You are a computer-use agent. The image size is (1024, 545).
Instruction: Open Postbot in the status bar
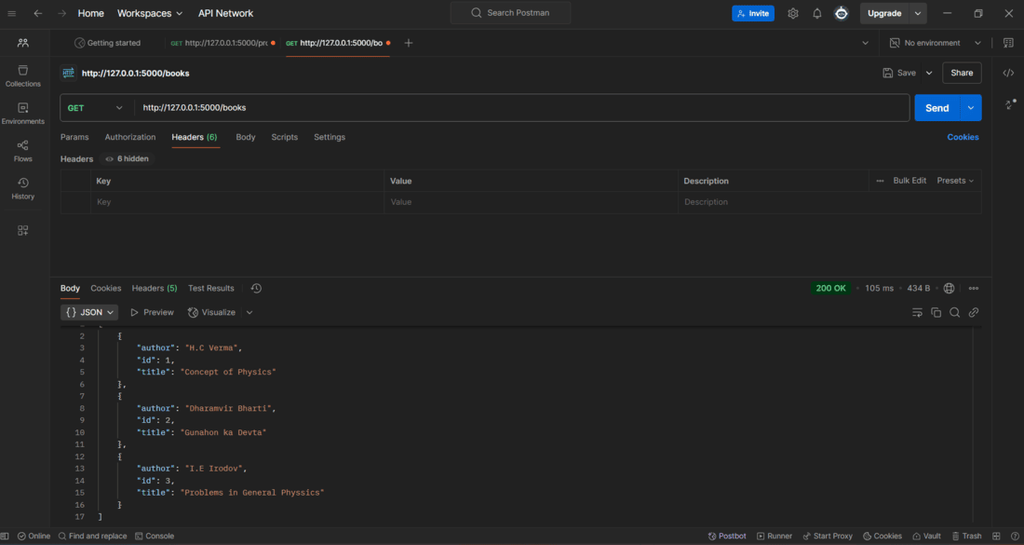pyautogui.click(x=727, y=536)
